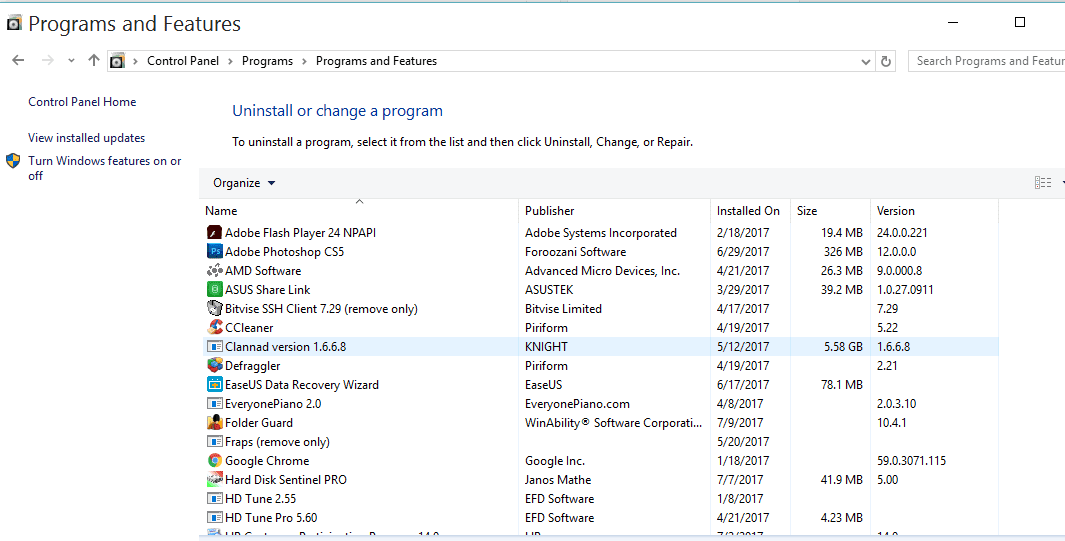Click the Google Chrome icon
This screenshot has width=1065, height=541.
215,460
